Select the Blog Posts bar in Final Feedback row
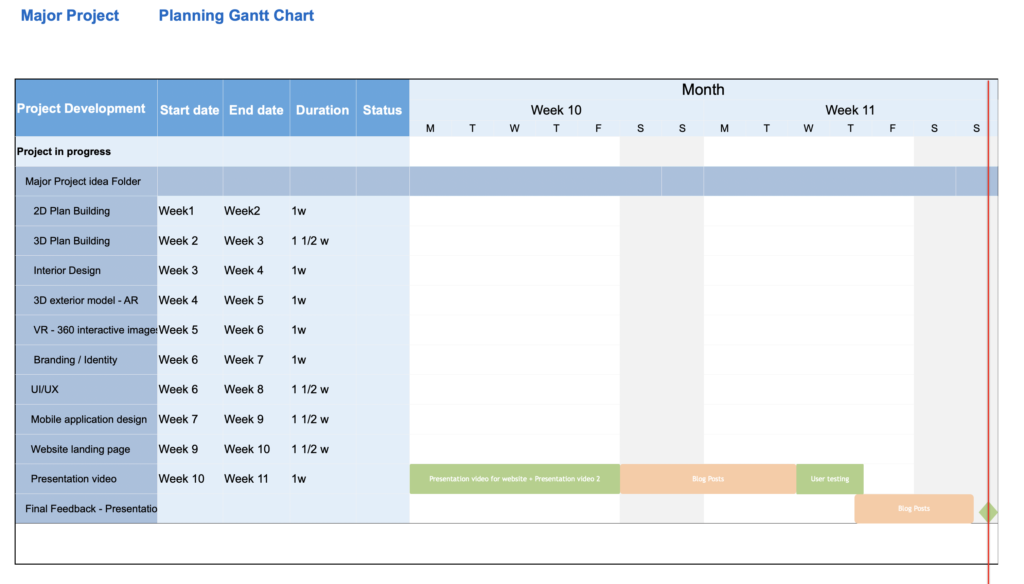 point(914,508)
